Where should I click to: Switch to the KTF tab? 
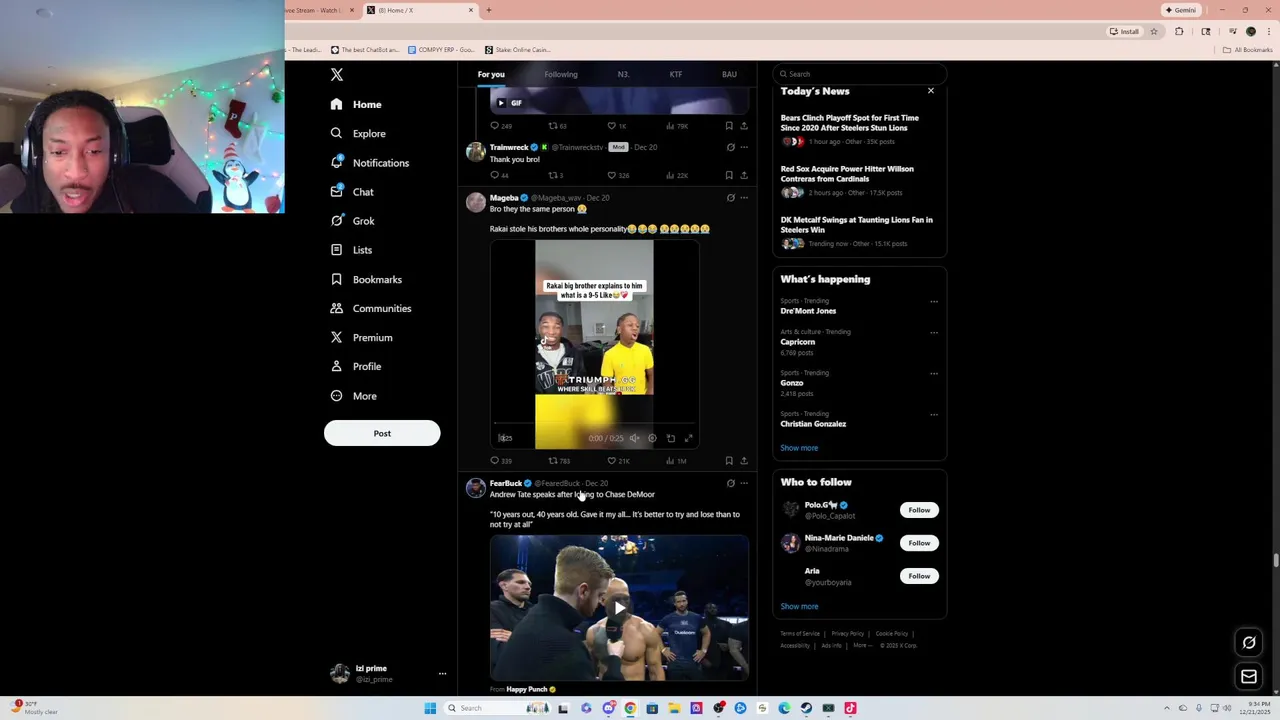coord(676,74)
